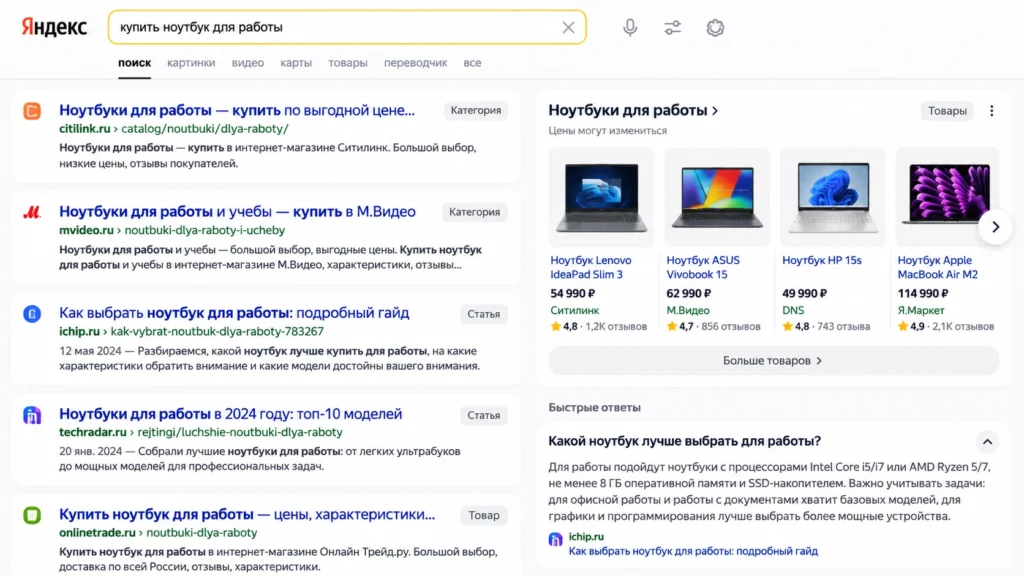Image resolution: width=1024 pixels, height=576 pixels.
Task: Click Товар badge on onlinetrade result
Action: [x=483, y=515]
